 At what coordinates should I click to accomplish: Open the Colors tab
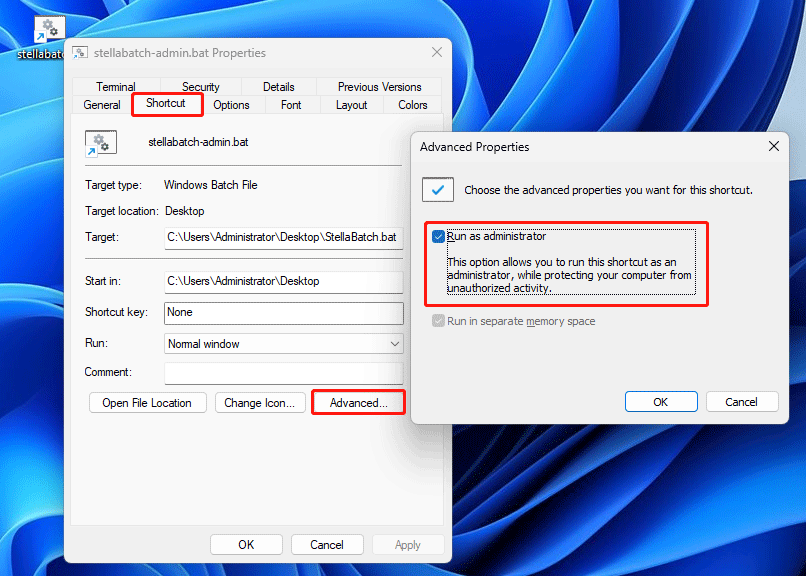click(x=411, y=104)
